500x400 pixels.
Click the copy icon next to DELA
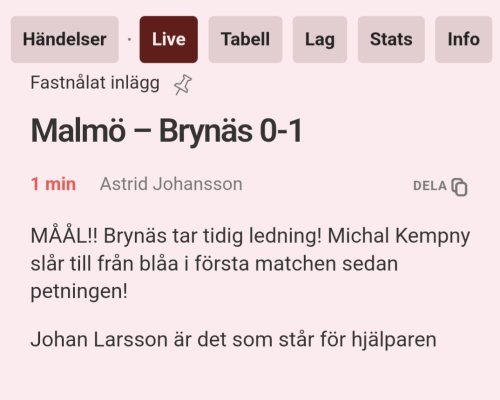pos(459,187)
